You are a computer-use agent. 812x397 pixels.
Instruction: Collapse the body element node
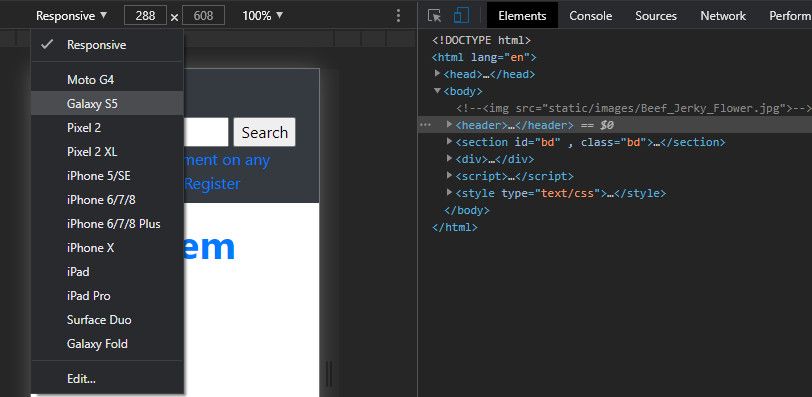[x=438, y=91]
